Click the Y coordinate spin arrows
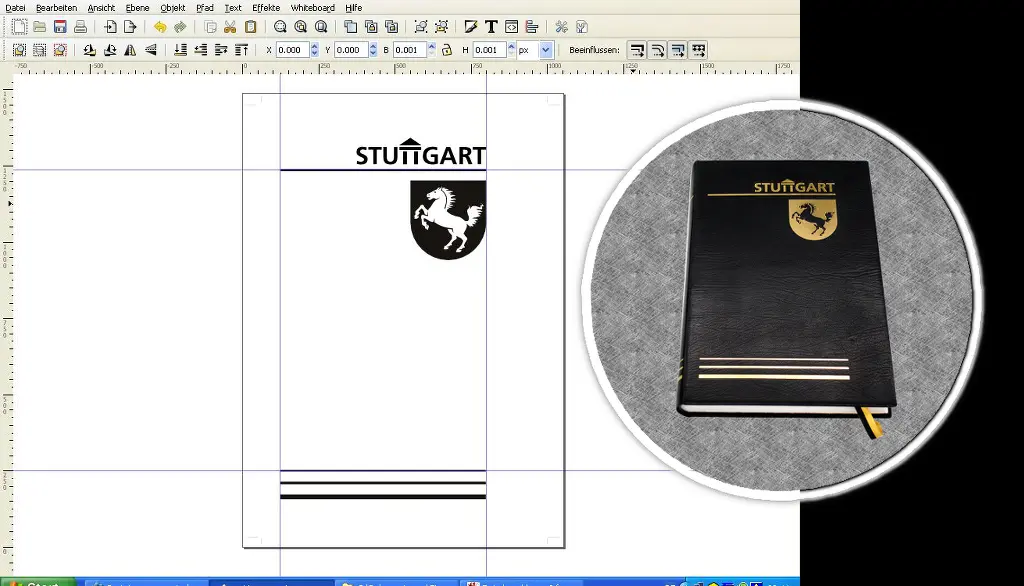The height and width of the screenshot is (586, 1024). pos(373,50)
